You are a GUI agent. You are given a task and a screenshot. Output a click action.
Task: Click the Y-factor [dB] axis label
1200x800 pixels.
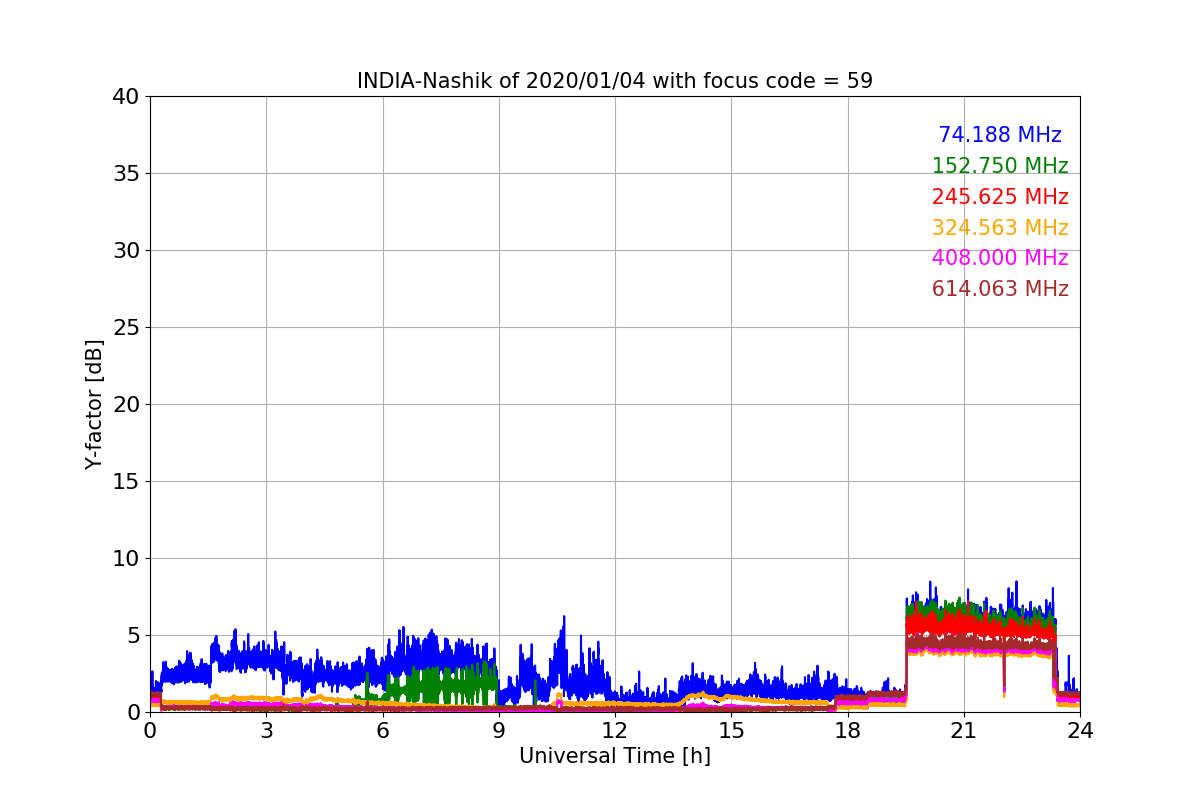(x=94, y=404)
